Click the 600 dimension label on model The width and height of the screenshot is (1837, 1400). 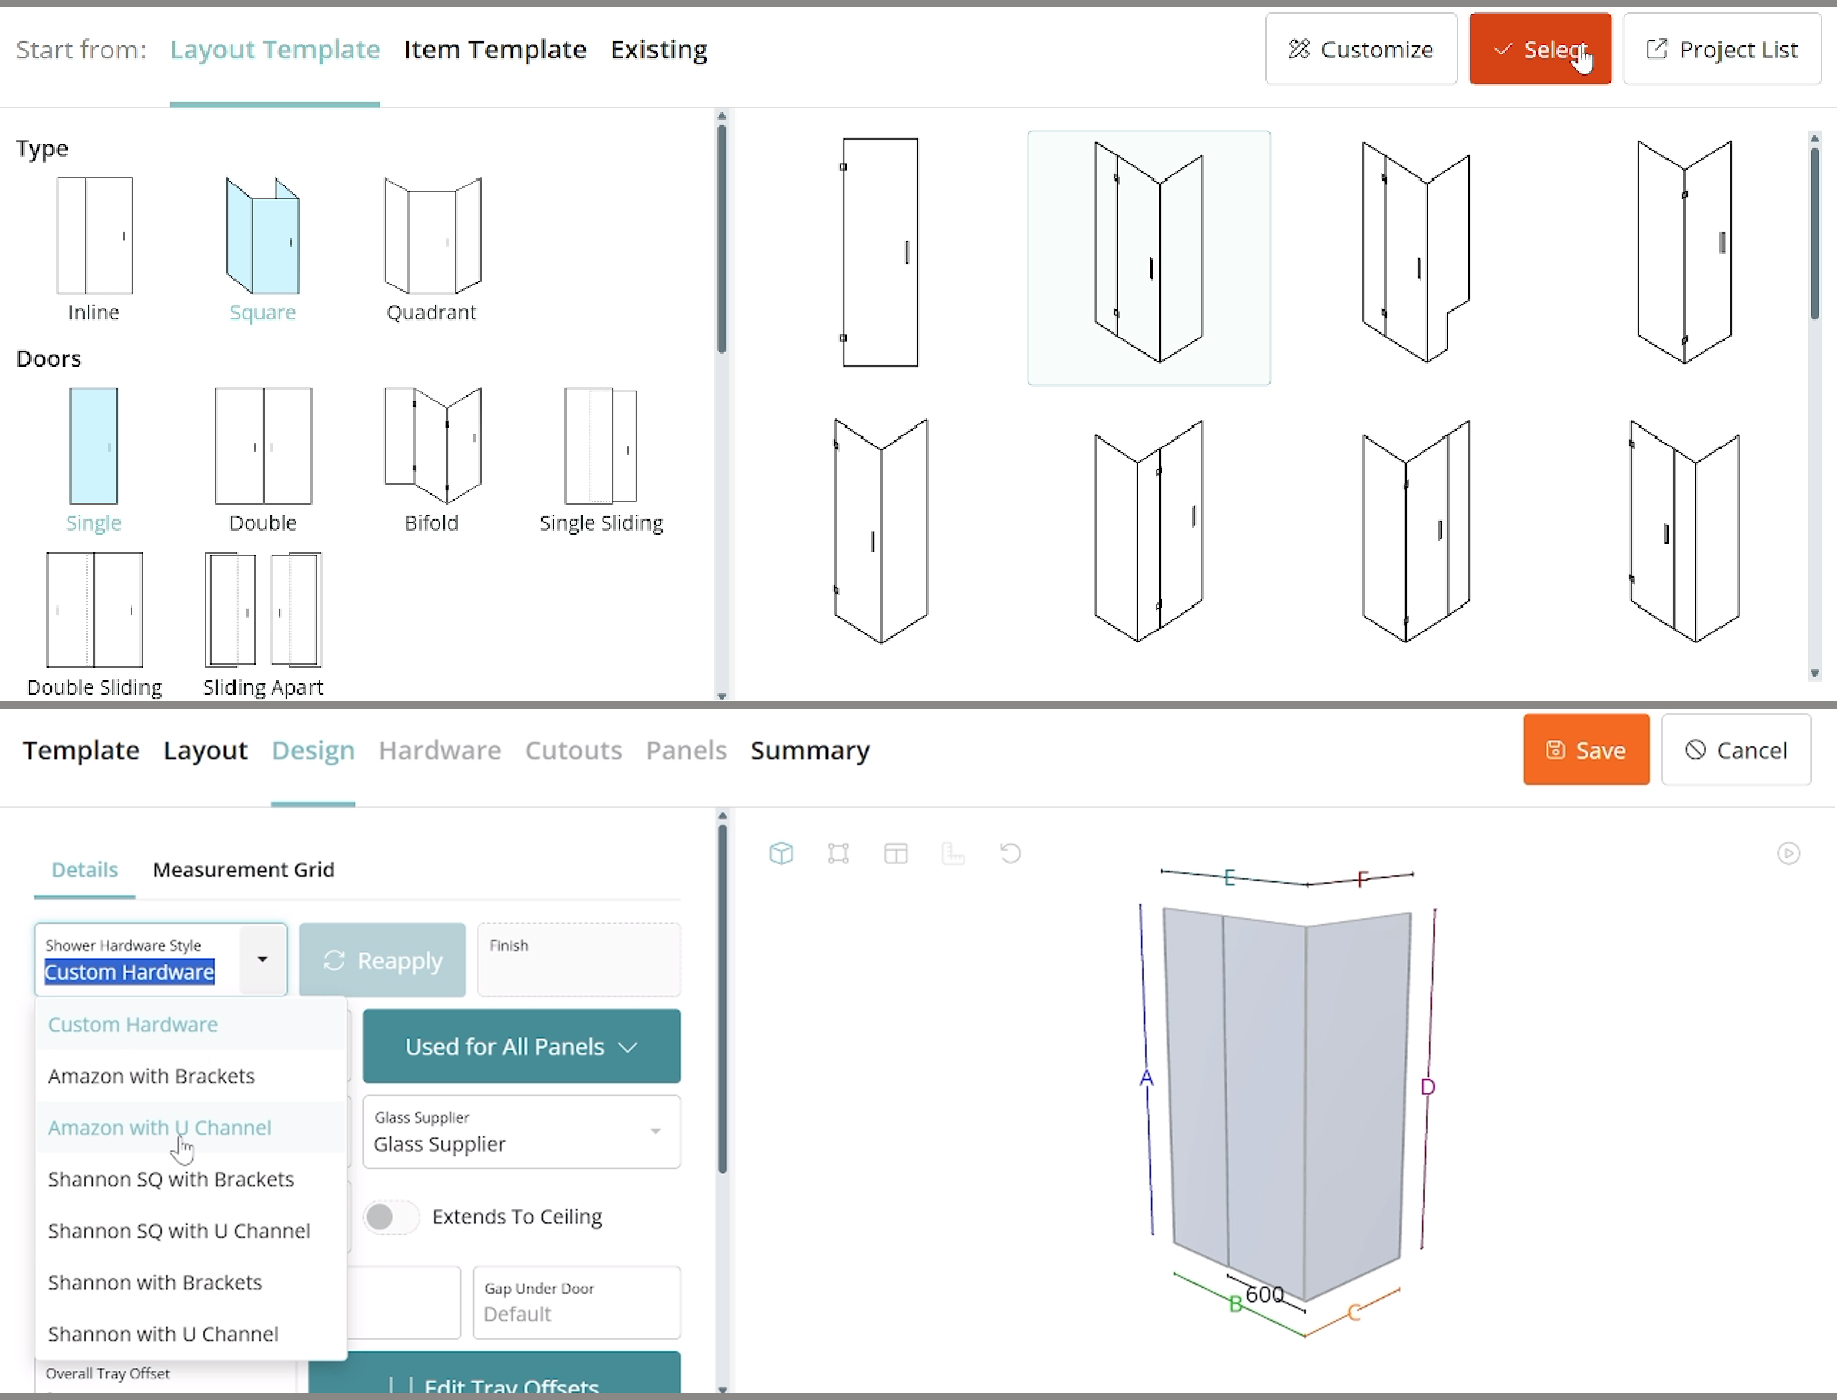[1264, 1294]
